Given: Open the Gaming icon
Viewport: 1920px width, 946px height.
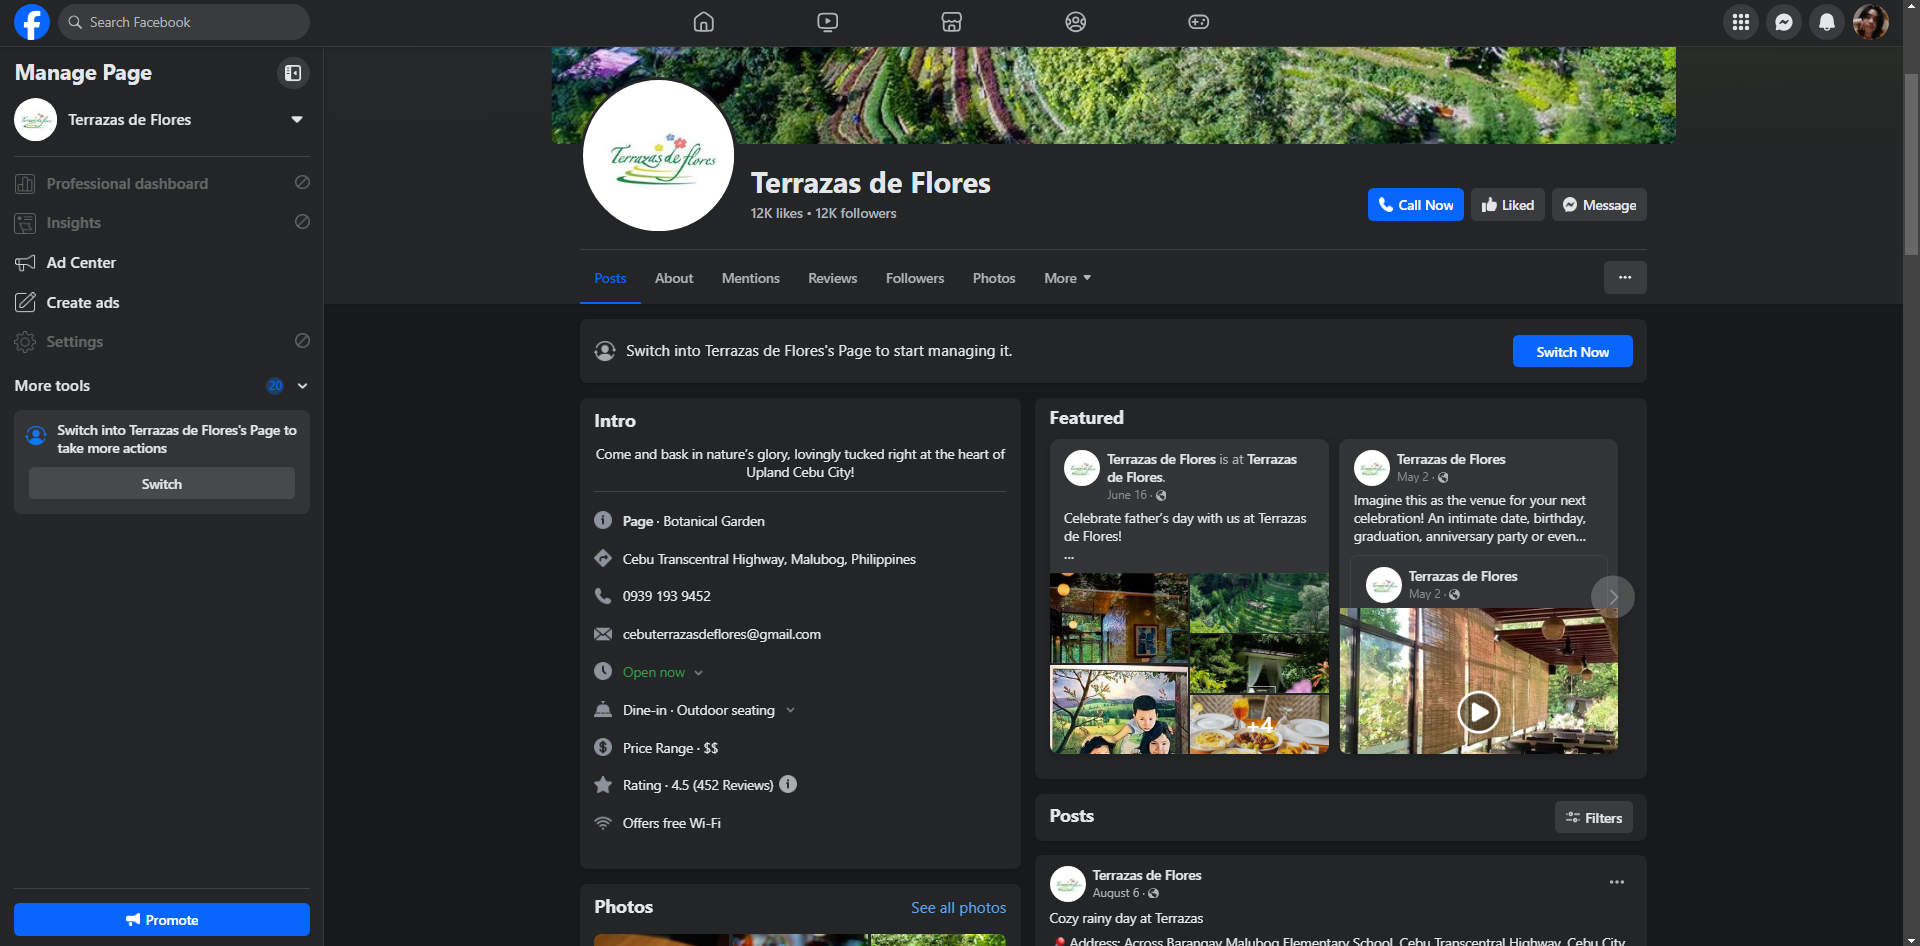Looking at the screenshot, I should click(x=1199, y=22).
